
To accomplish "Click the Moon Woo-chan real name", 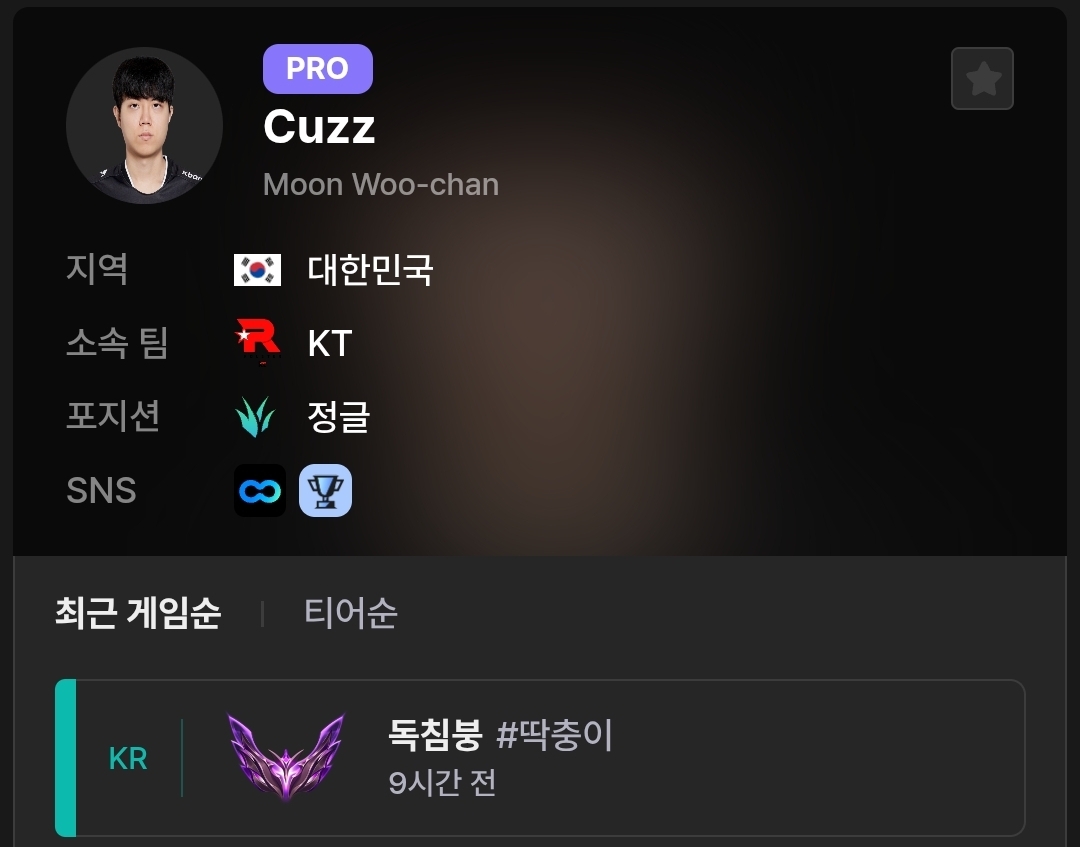I will [x=381, y=185].
